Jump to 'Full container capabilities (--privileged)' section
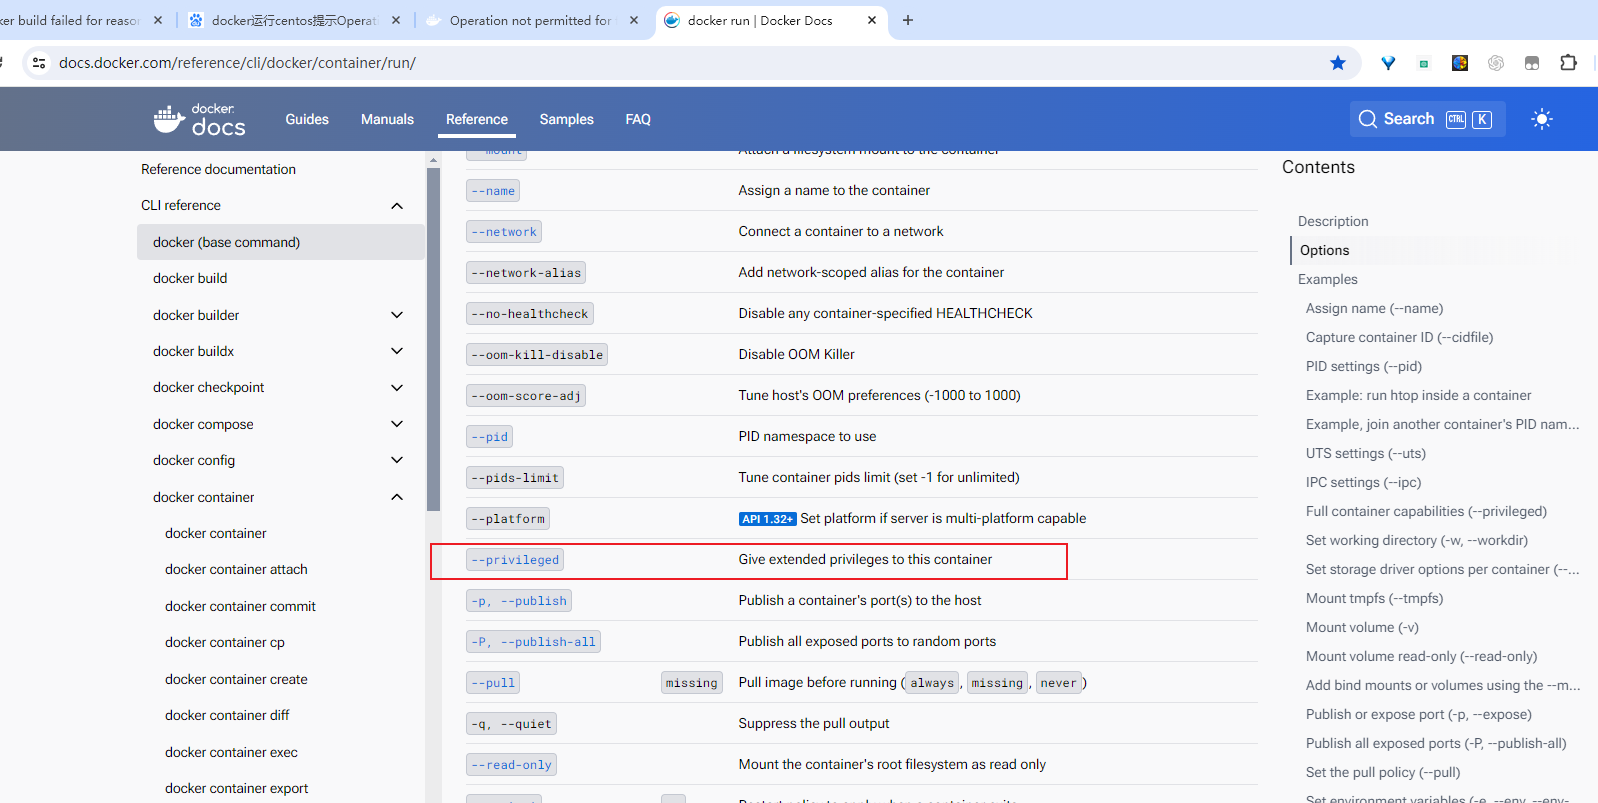The width and height of the screenshot is (1598, 803). (x=1426, y=511)
